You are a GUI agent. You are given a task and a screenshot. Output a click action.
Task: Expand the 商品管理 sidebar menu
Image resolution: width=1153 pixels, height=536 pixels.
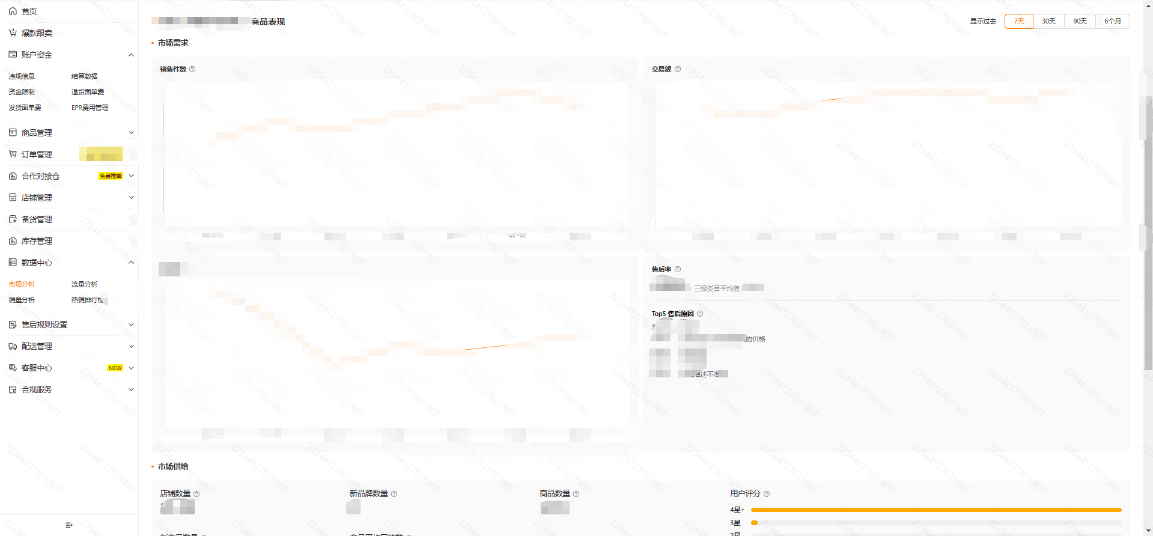131,132
